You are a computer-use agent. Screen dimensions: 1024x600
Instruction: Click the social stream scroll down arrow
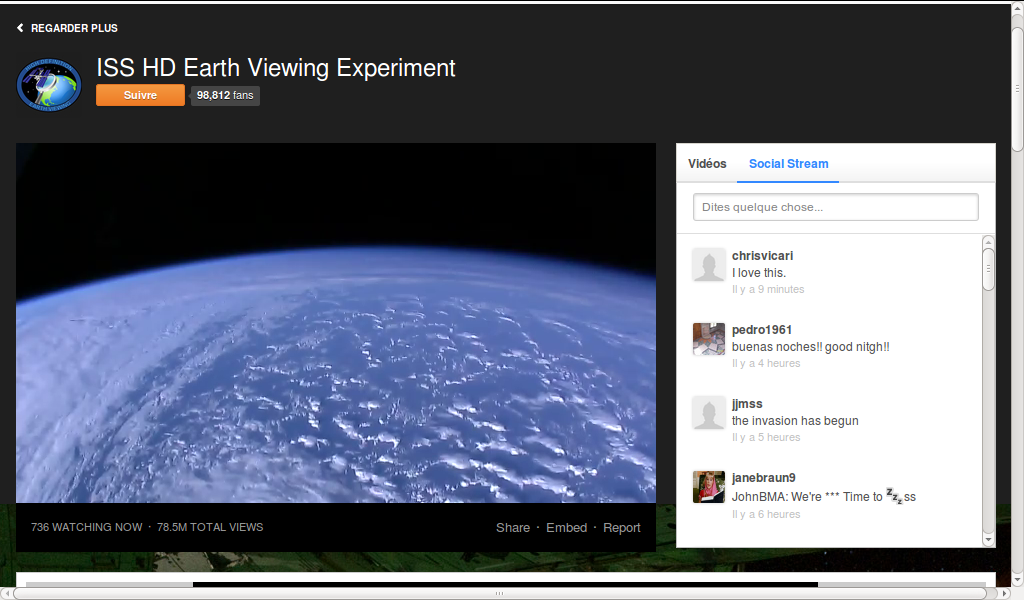point(988,540)
